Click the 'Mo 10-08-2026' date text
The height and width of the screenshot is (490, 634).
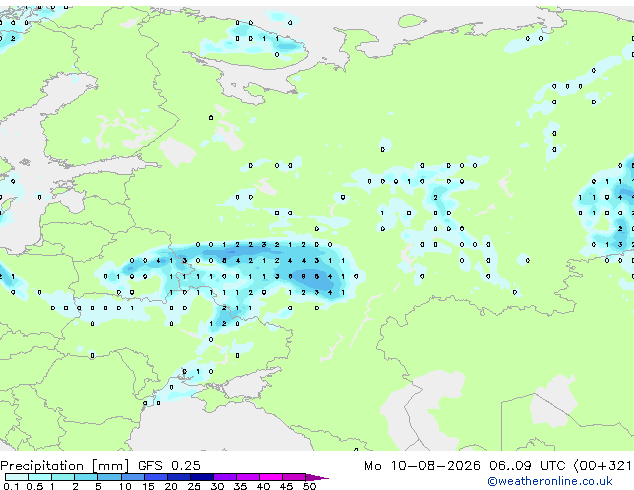click(422, 466)
